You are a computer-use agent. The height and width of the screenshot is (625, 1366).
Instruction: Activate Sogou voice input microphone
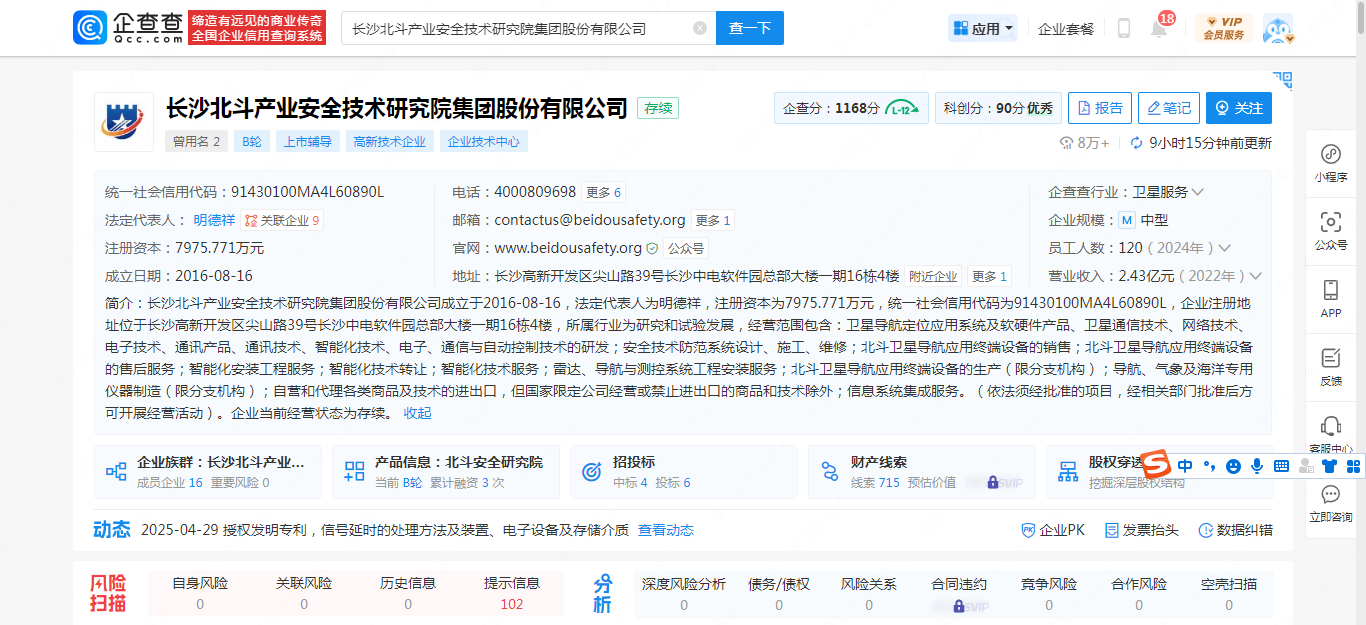click(1257, 466)
